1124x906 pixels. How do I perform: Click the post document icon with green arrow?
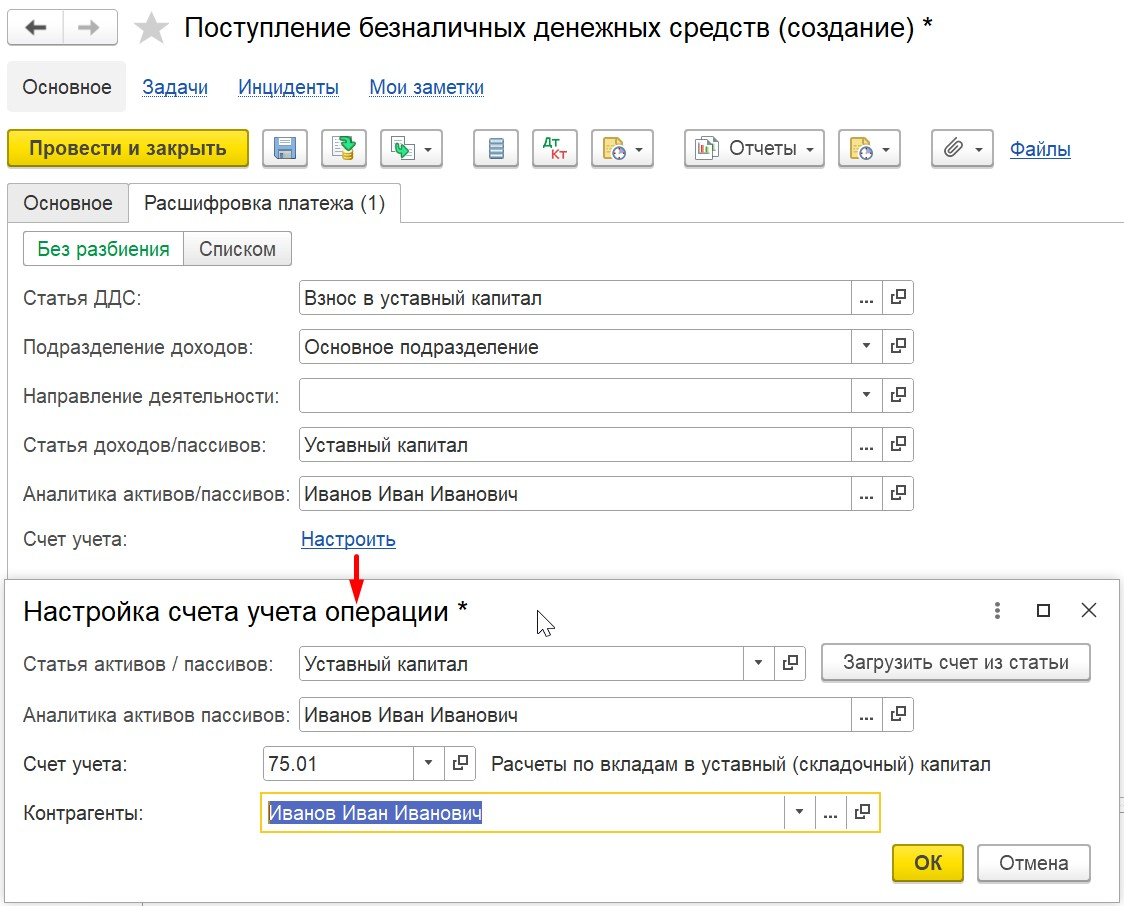(x=343, y=148)
